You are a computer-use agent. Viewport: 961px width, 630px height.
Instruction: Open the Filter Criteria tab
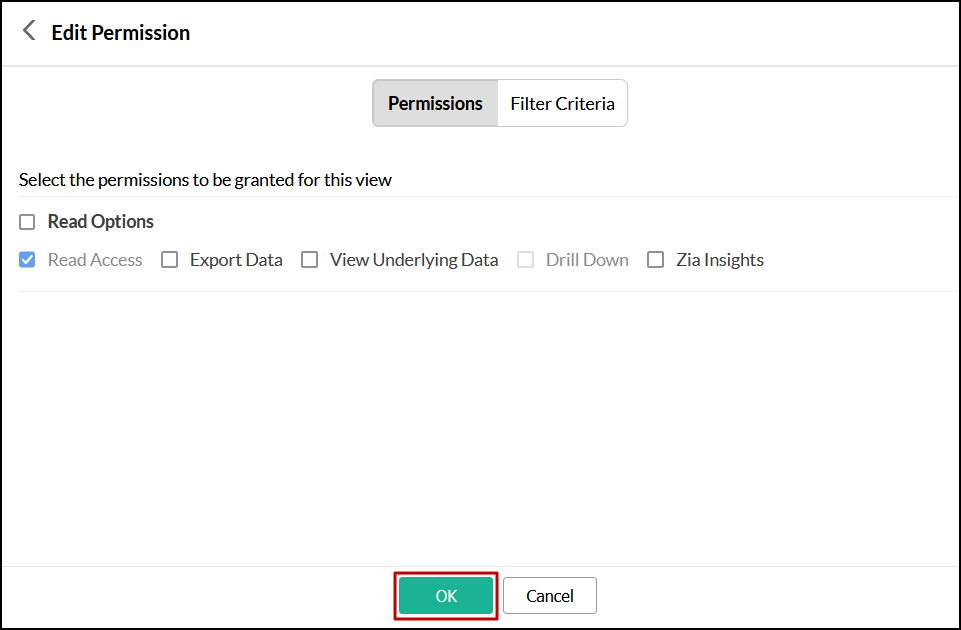[562, 104]
